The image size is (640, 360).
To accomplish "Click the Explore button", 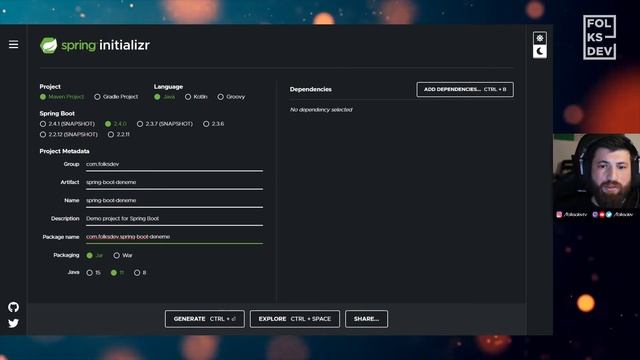I will coord(295,319).
